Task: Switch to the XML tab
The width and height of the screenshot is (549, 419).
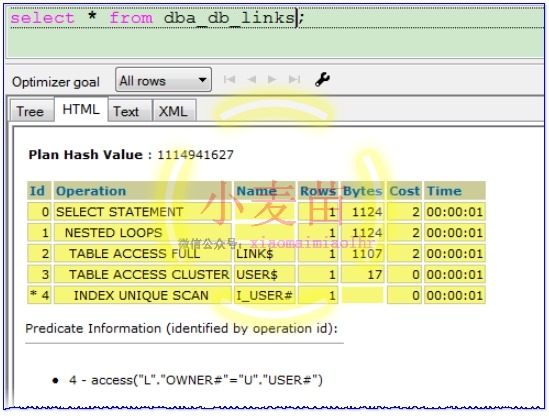Action: 174,111
